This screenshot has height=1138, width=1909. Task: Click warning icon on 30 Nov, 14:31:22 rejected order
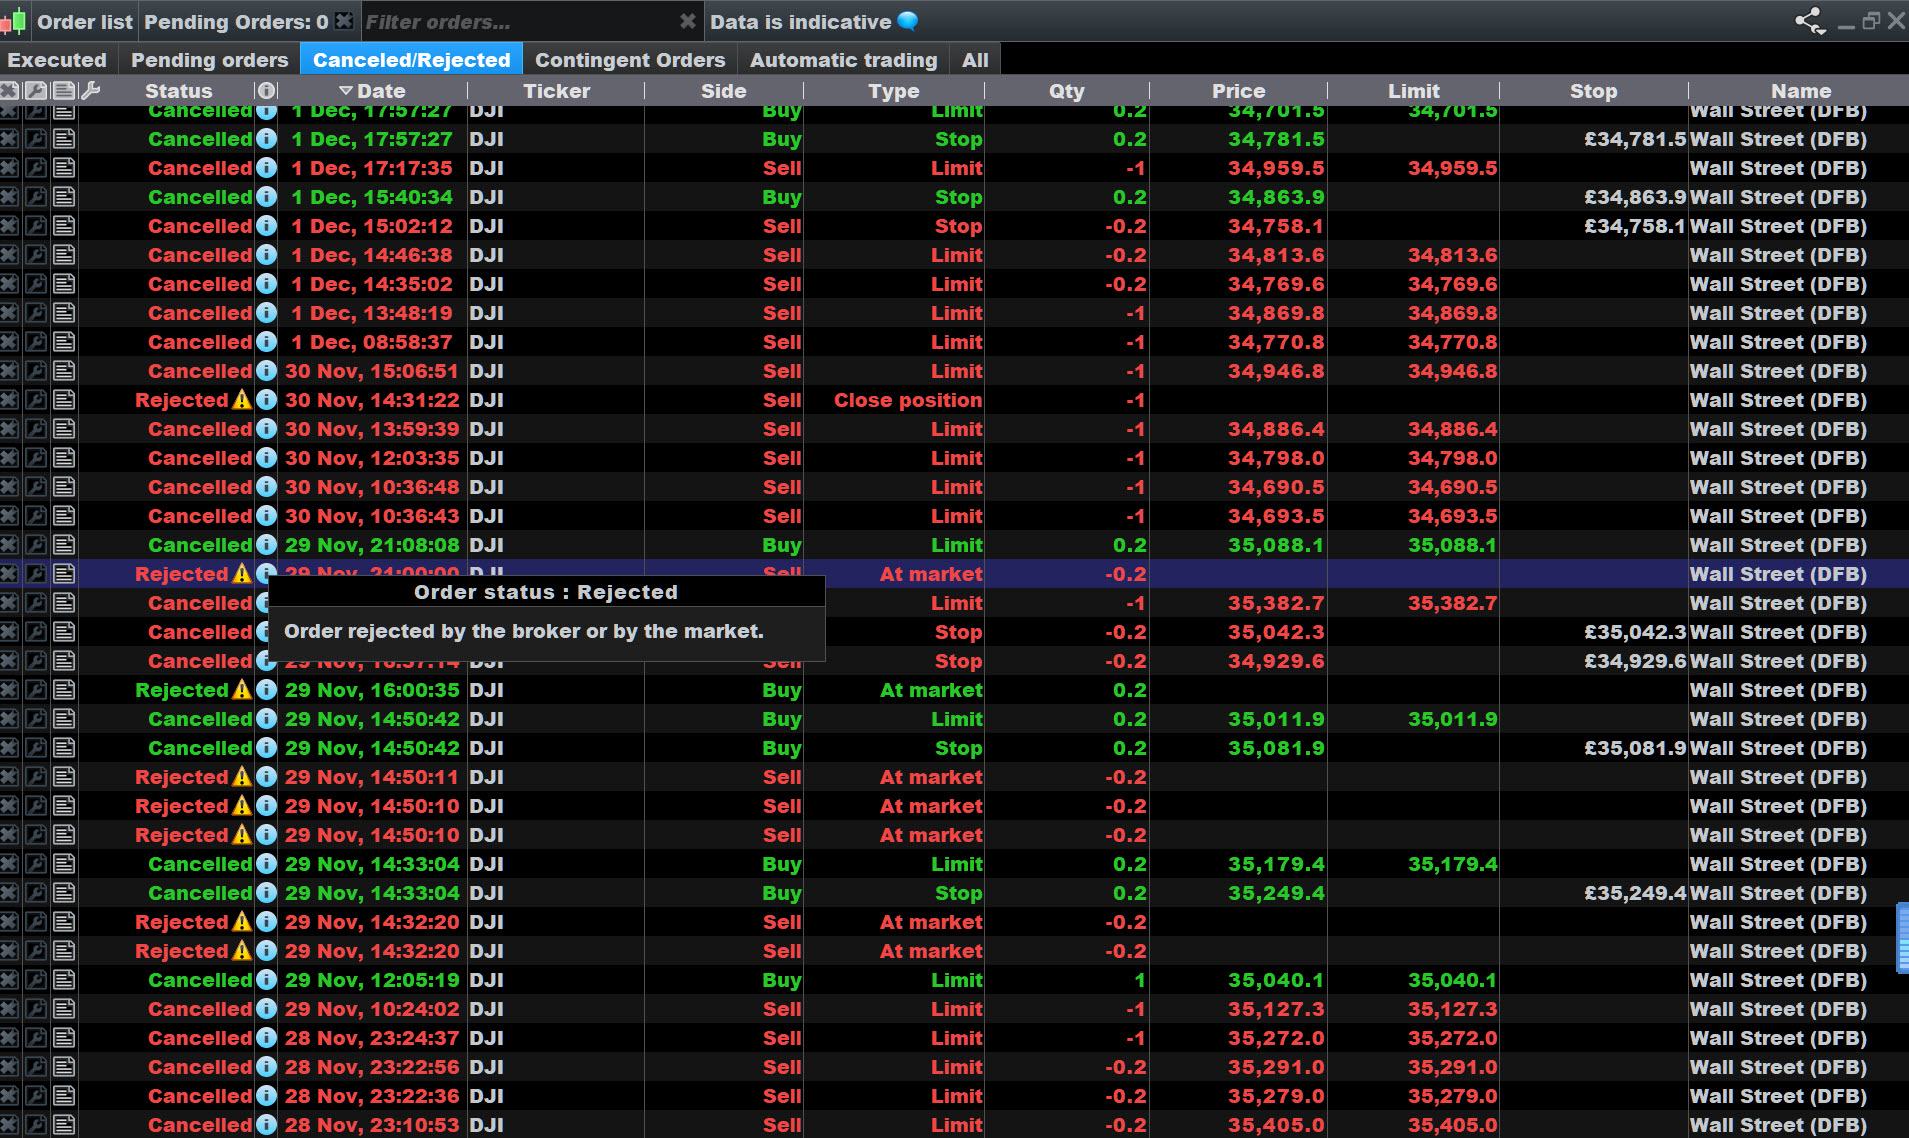click(242, 400)
